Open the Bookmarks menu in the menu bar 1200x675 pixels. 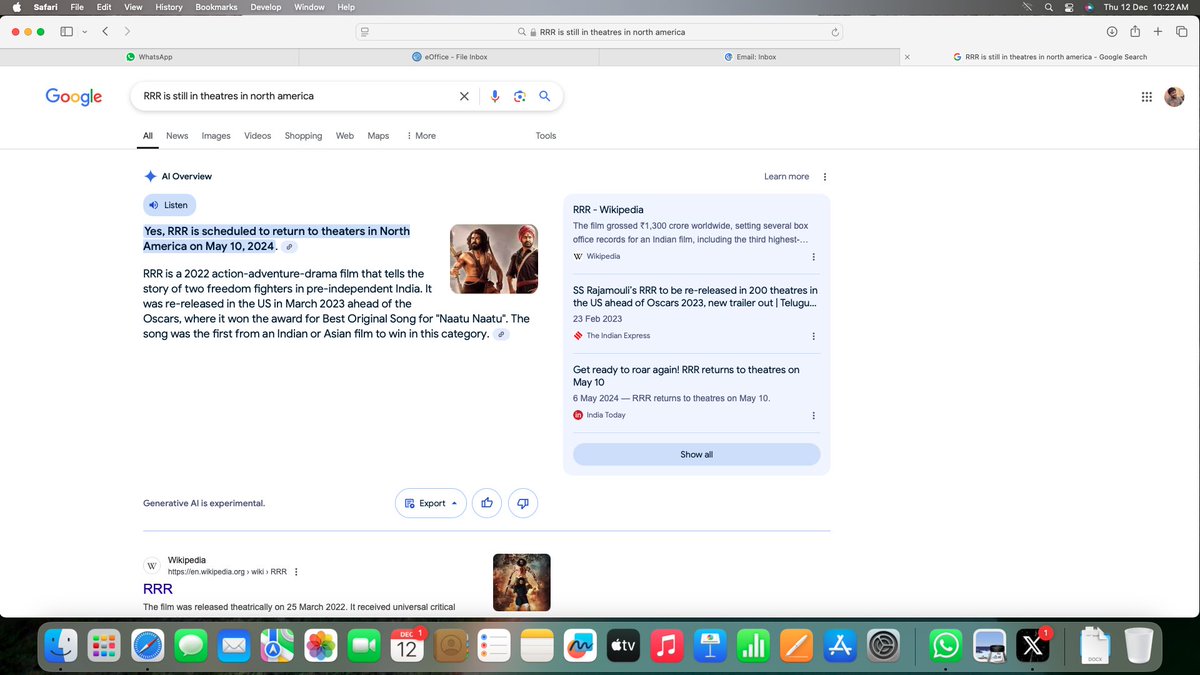(216, 7)
